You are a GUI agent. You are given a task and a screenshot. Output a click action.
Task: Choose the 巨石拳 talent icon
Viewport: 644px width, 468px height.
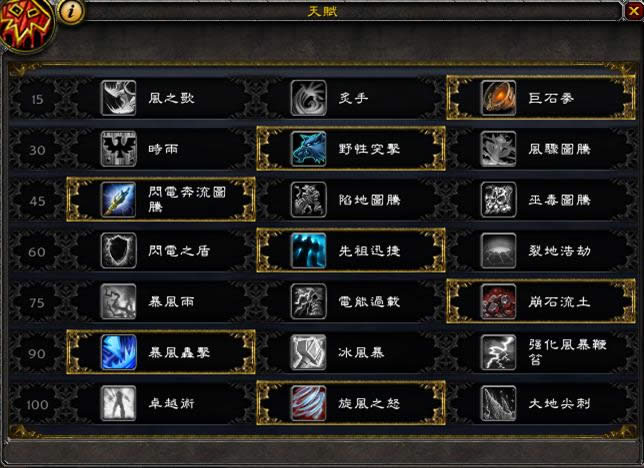pyautogui.click(x=498, y=98)
